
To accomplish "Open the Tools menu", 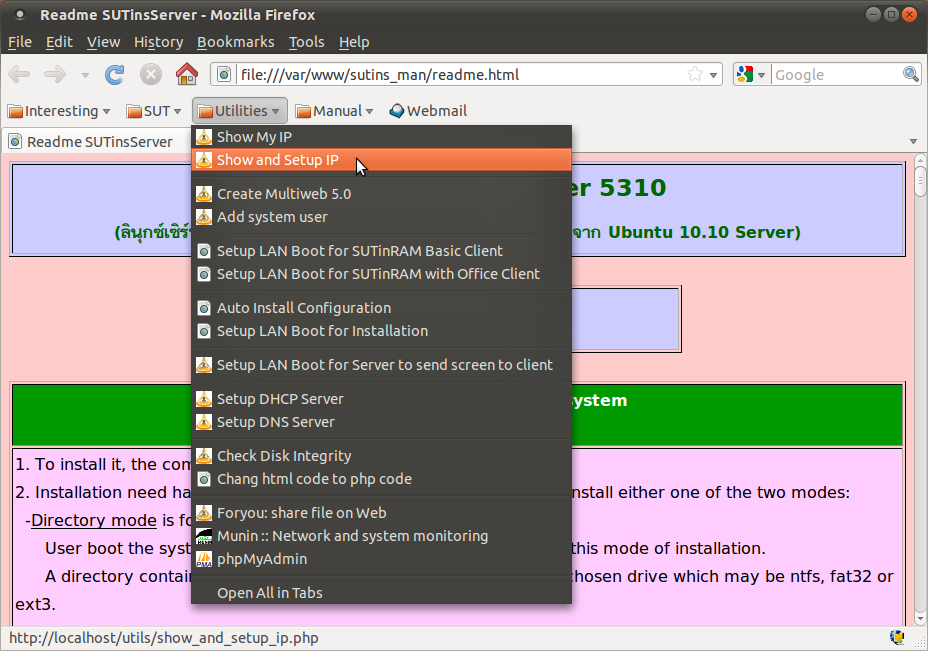I will pos(307,42).
